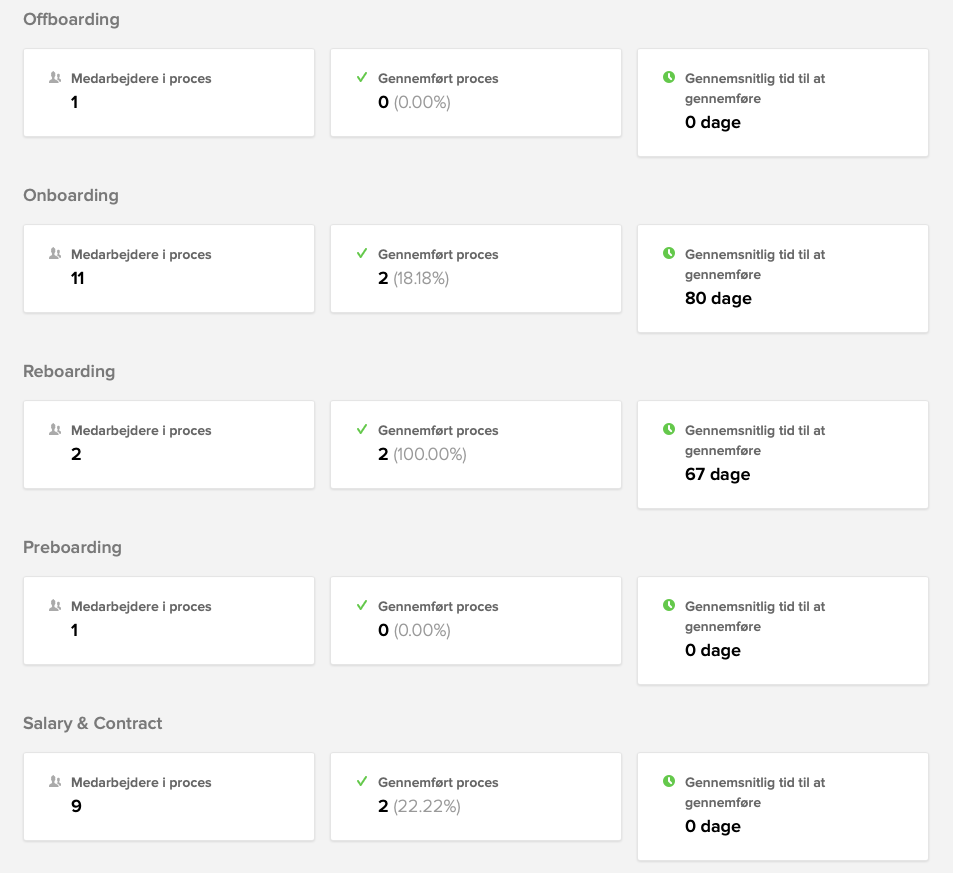The width and height of the screenshot is (953, 873).
Task: Open the Salary & Contract section heading
Action: [x=92, y=724]
